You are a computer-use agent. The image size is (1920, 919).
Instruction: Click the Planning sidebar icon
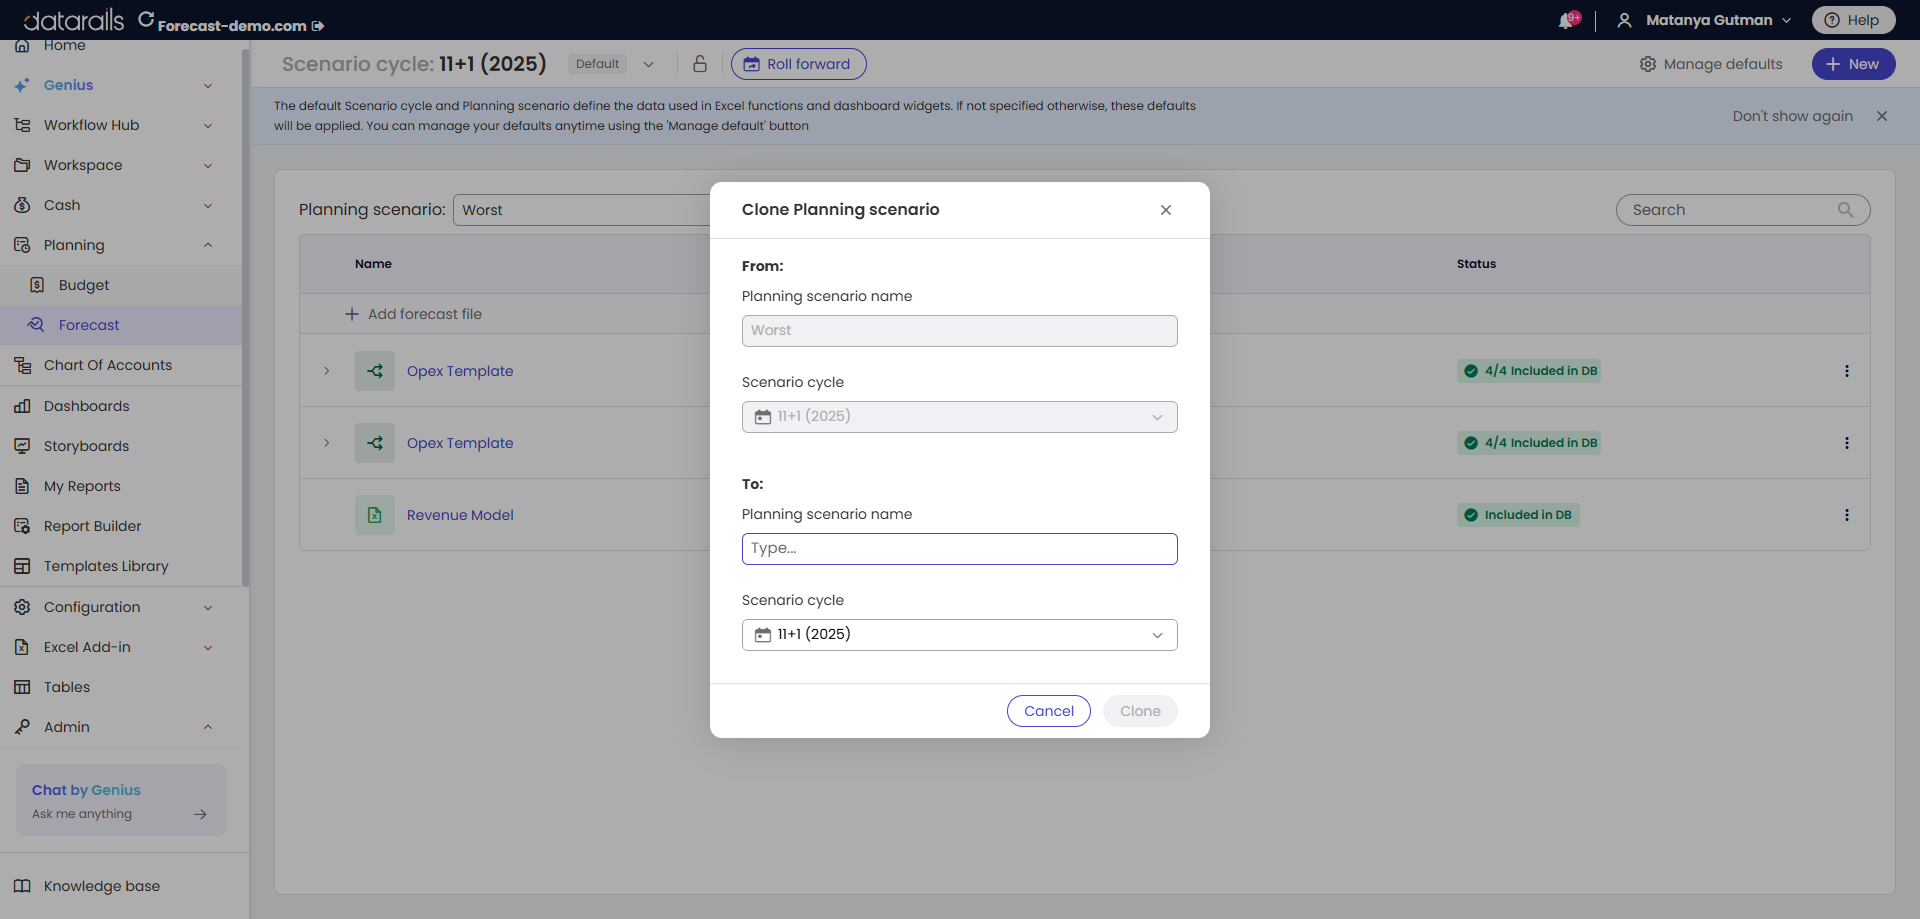[x=22, y=245]
